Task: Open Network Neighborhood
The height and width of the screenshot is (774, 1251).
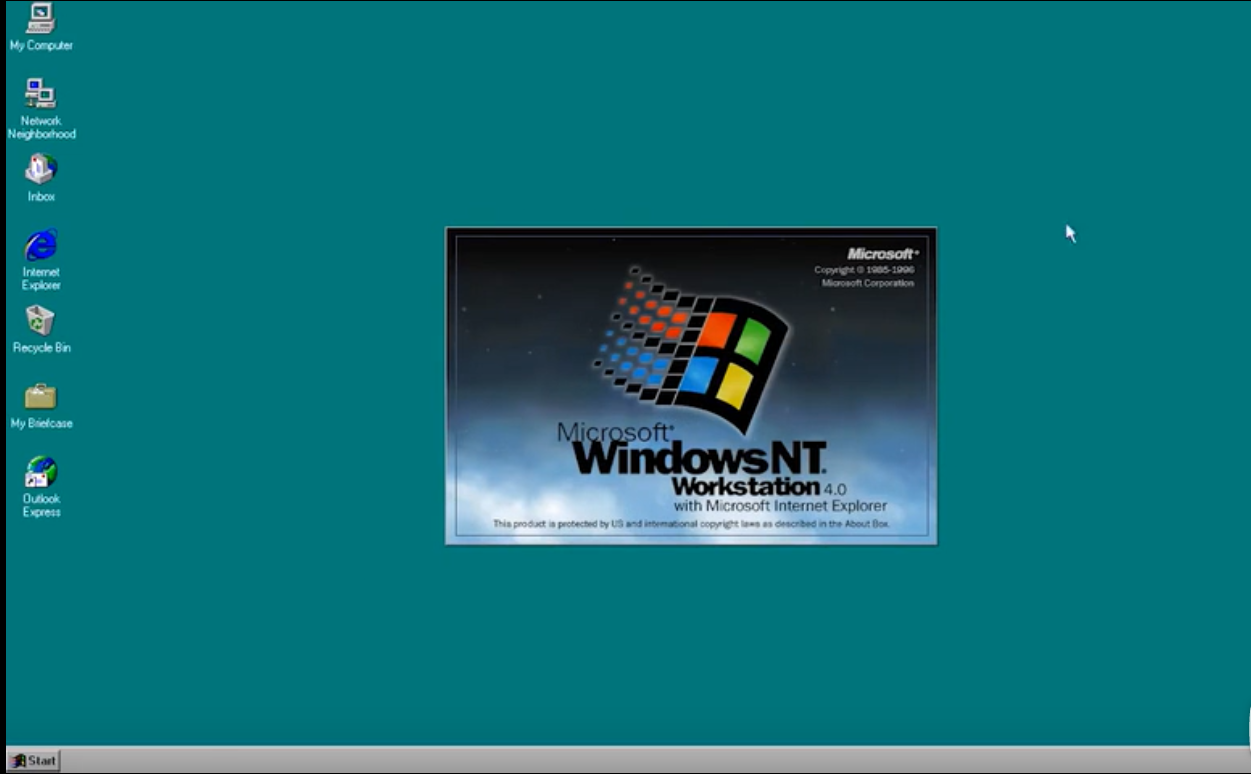Action: tap(40, 95)
